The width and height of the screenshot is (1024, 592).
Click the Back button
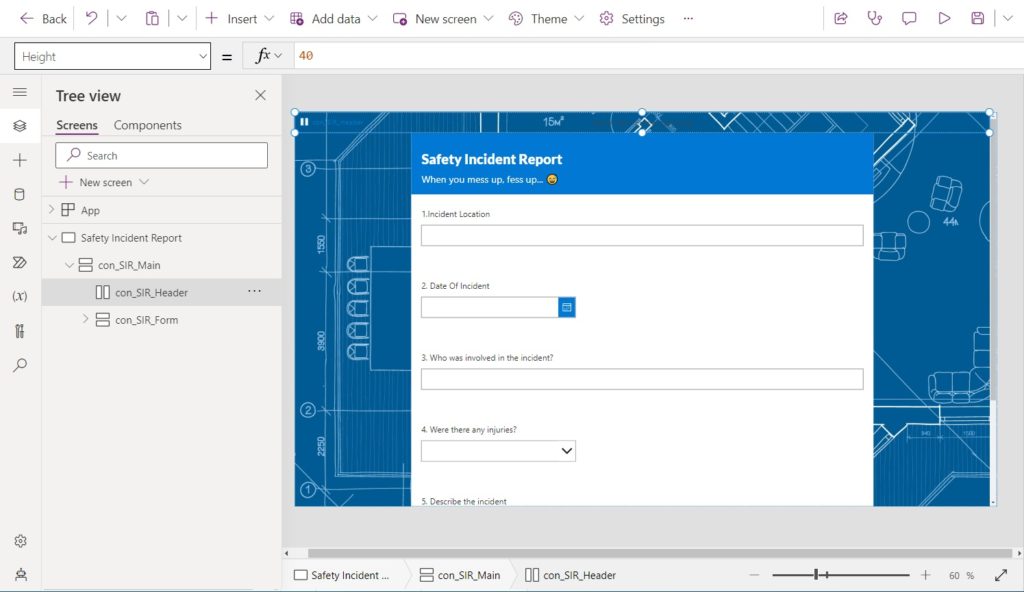[x=43, y=19]
